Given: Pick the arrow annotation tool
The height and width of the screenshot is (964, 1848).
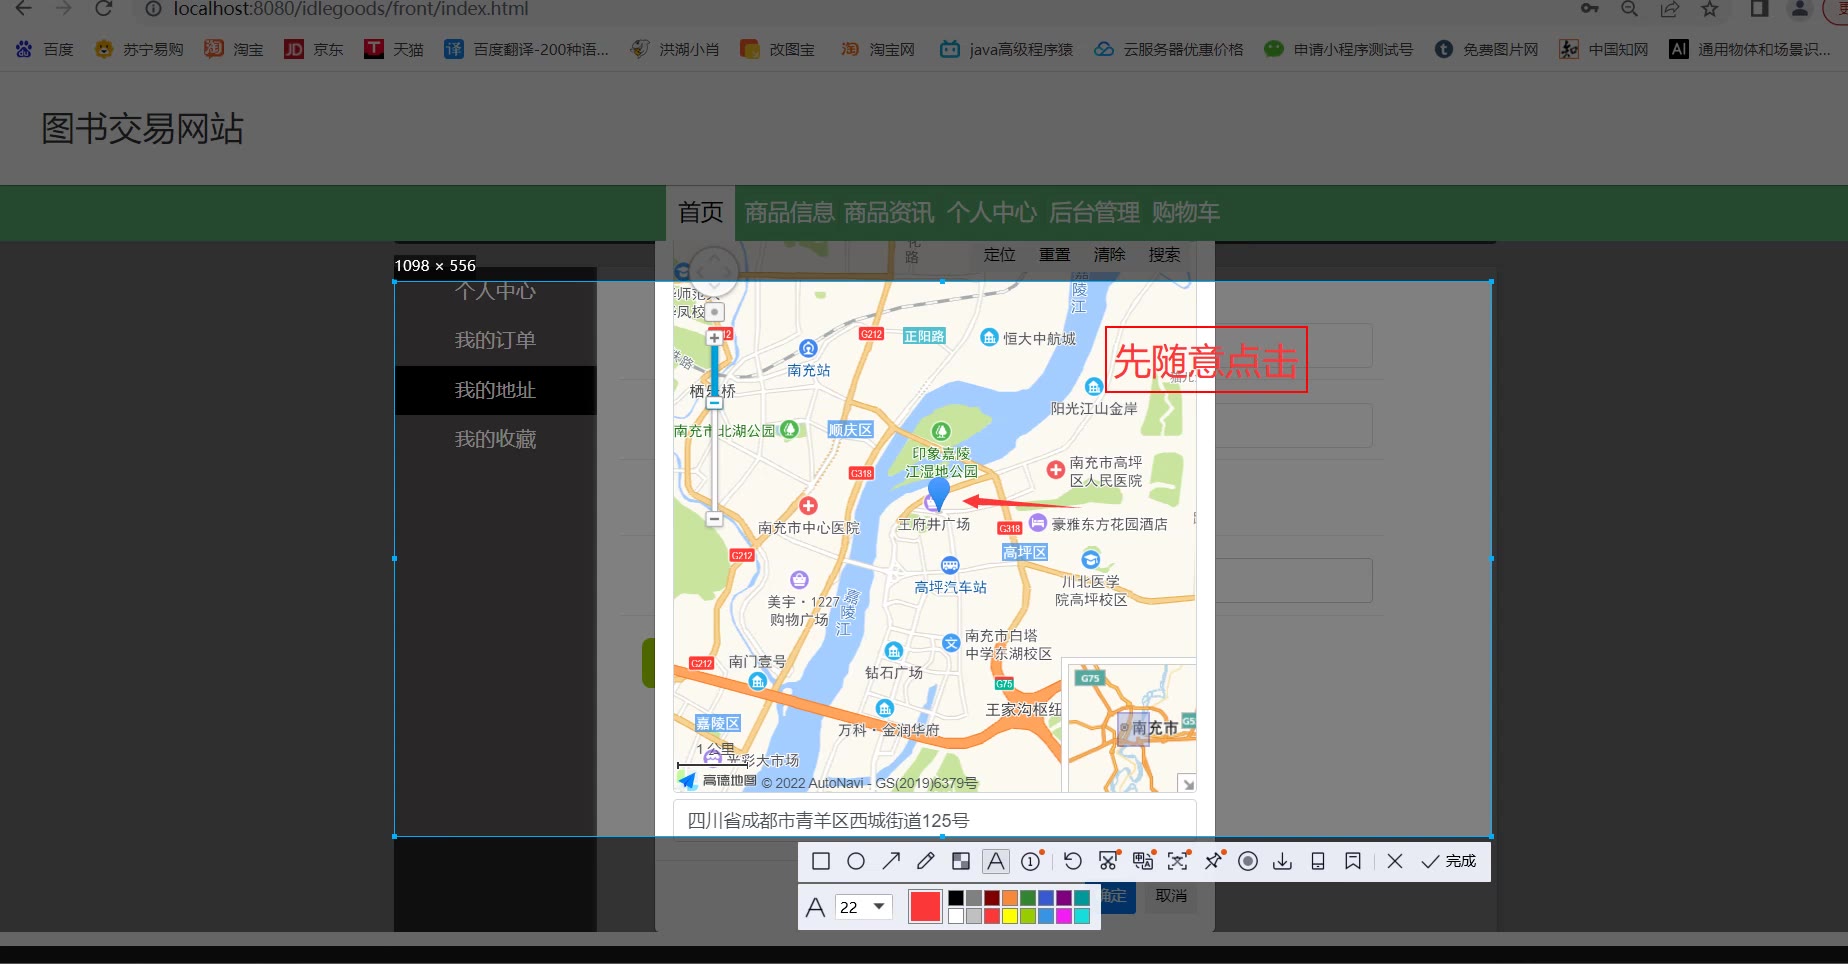Looking at the screenshot, I should pyautogui.click(x=891, y=861).
